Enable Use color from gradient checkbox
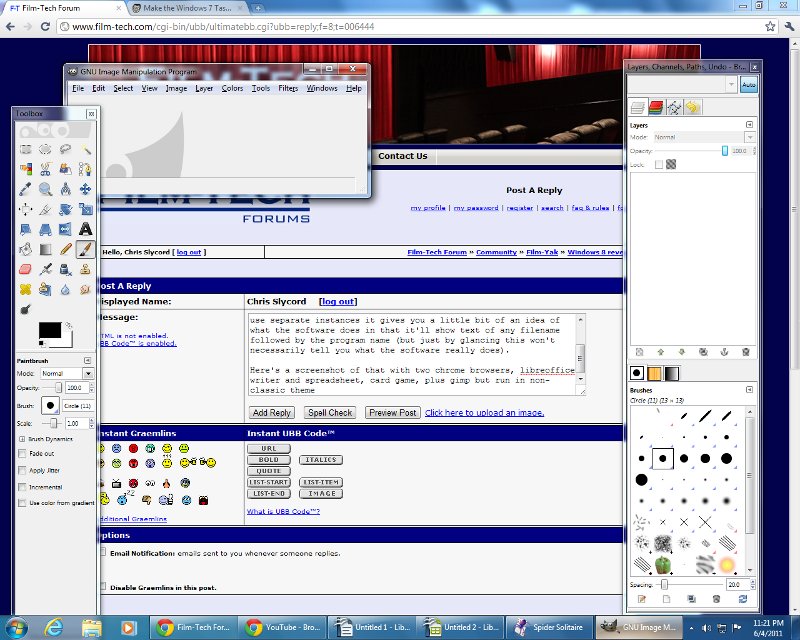This screenshot has width=800, height=640. tap(22, 503)
